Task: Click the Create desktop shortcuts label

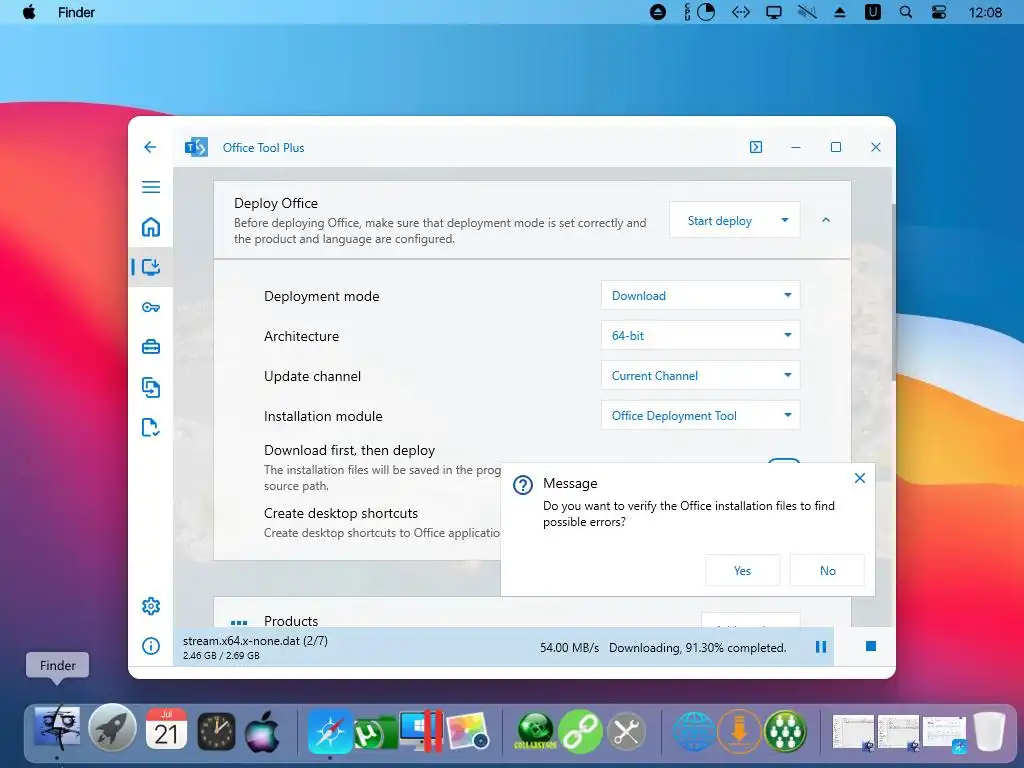Action: [x=341, y=513]
